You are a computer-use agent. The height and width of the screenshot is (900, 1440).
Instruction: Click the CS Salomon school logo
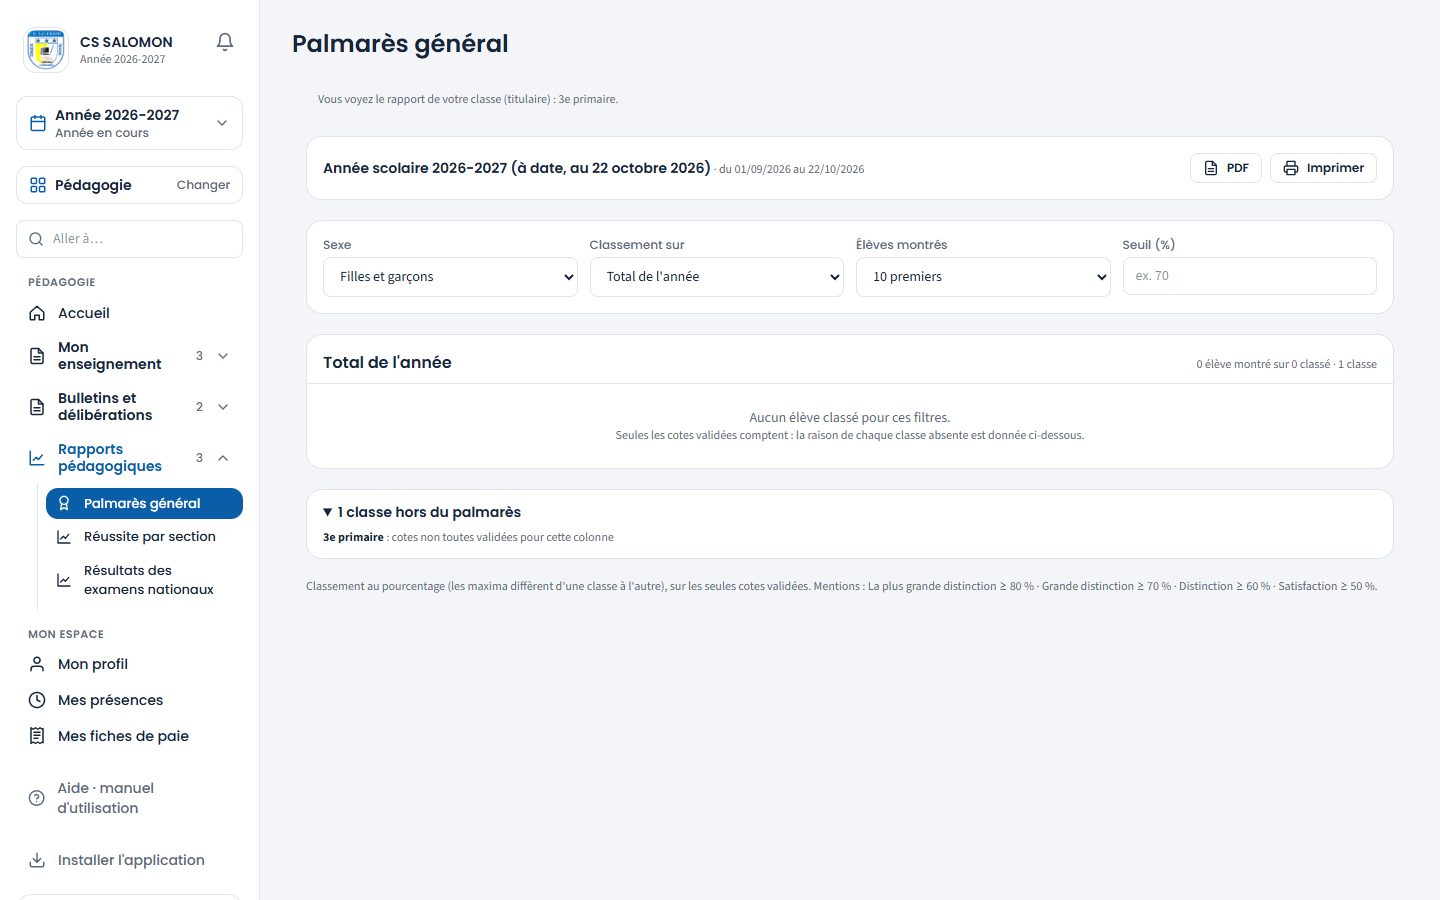(x=46, y=50)
